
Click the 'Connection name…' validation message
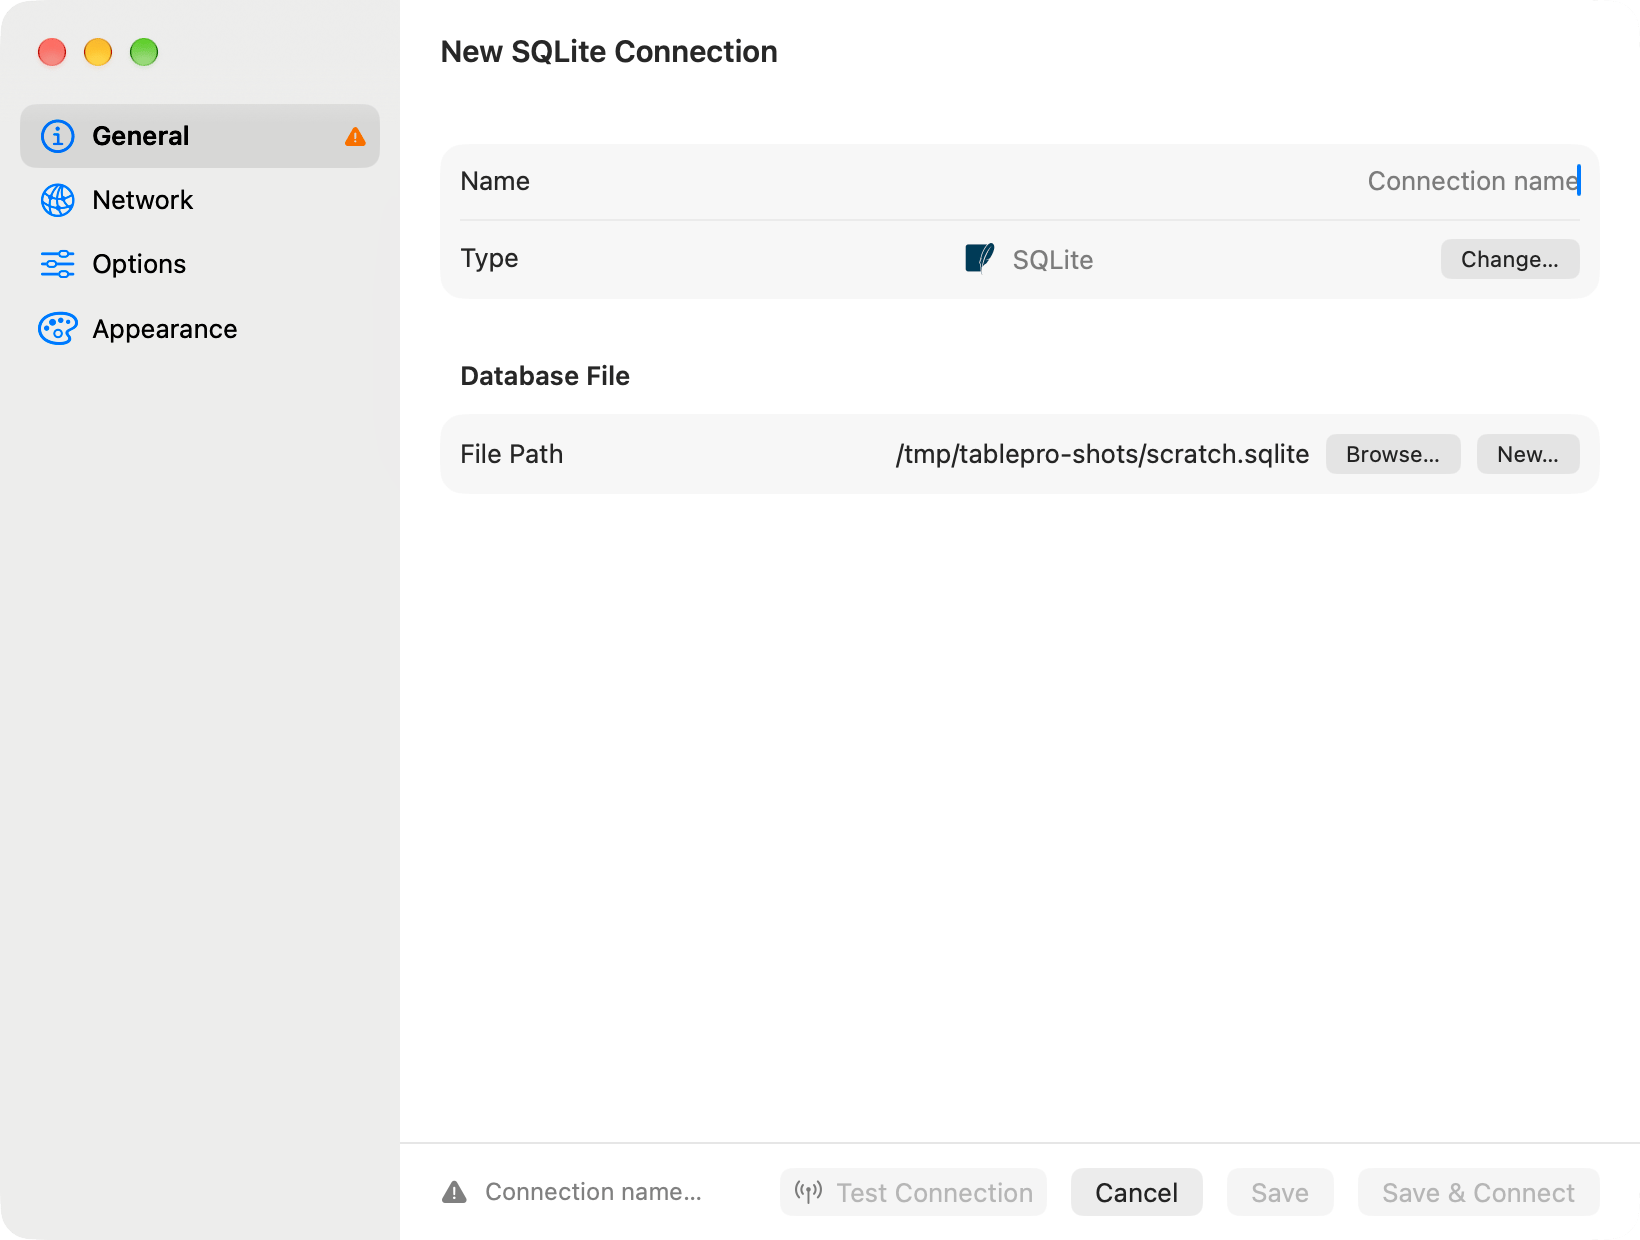tap(593, 1192)
